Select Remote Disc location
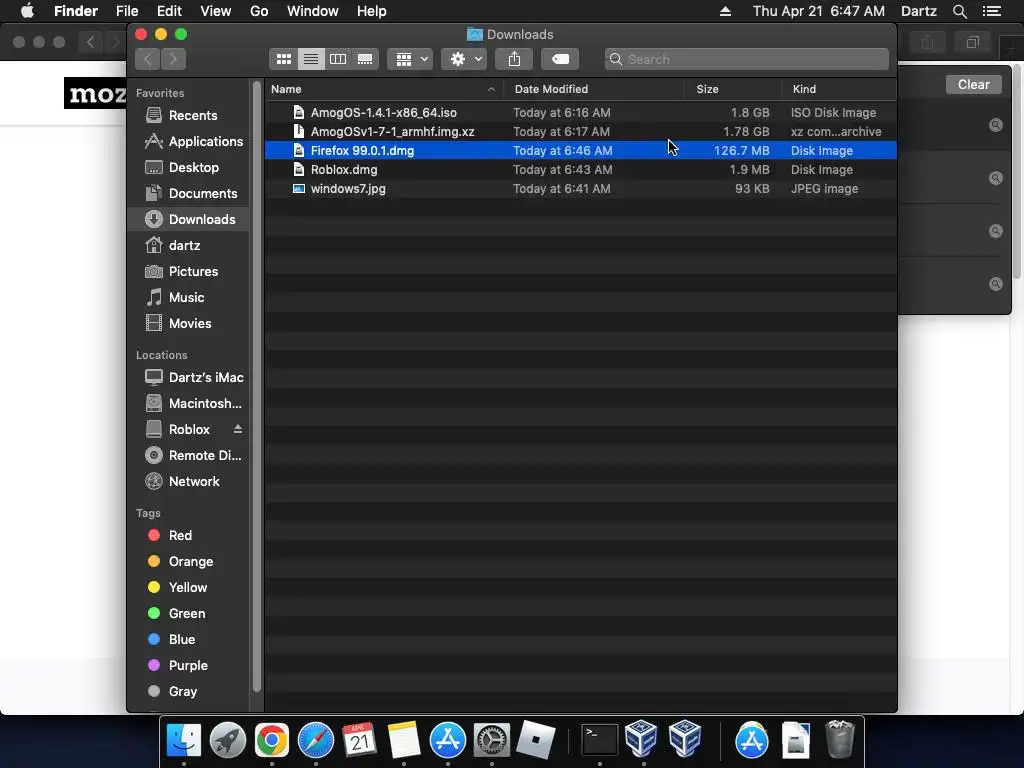Screen dimensions: 1024x768 coord(189,455)
